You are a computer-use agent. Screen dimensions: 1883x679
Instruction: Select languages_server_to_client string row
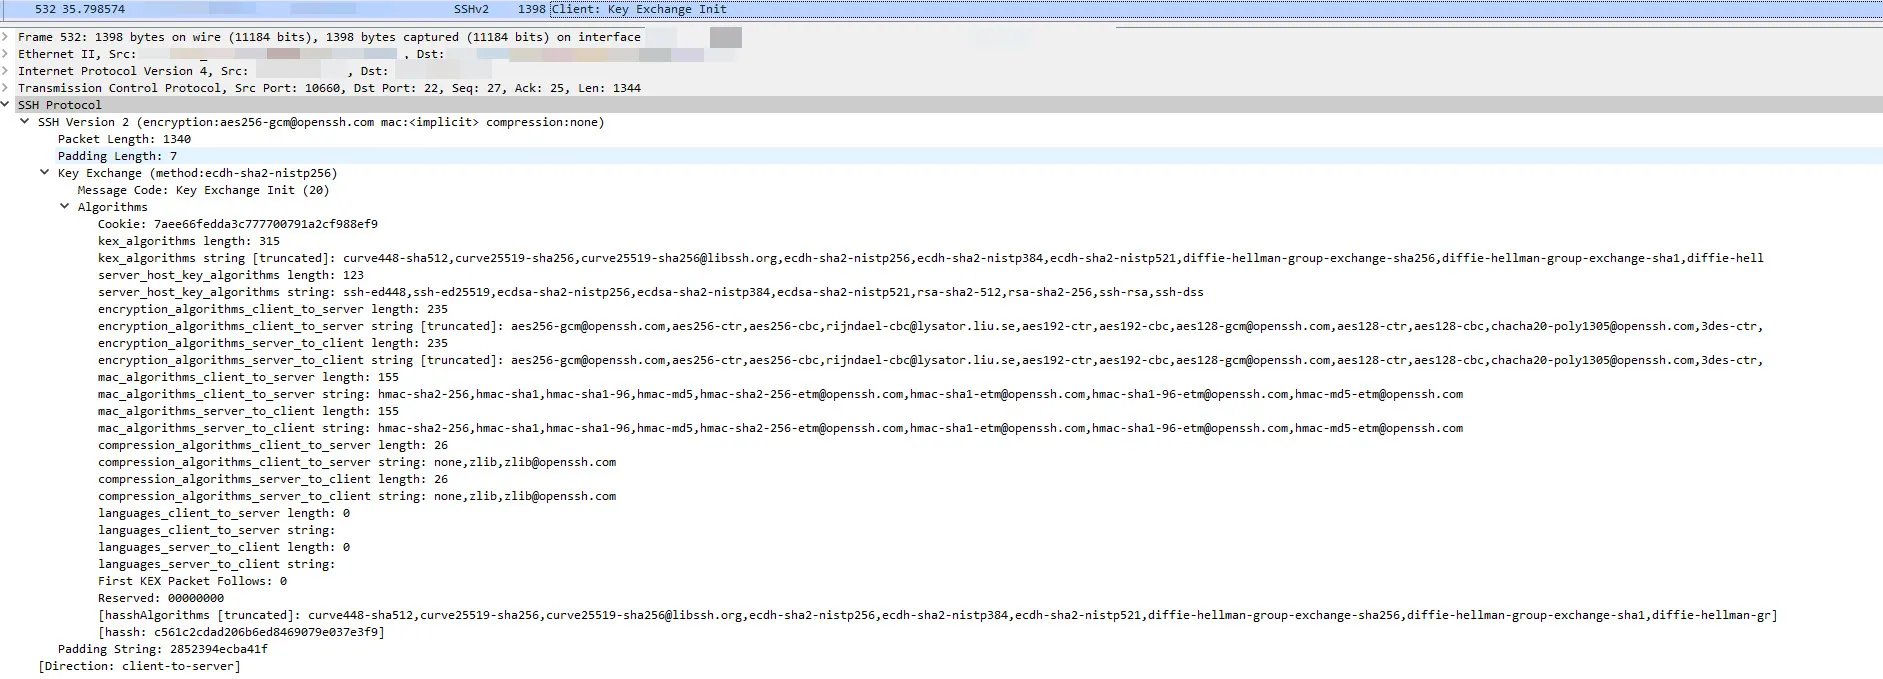(217, 564)
